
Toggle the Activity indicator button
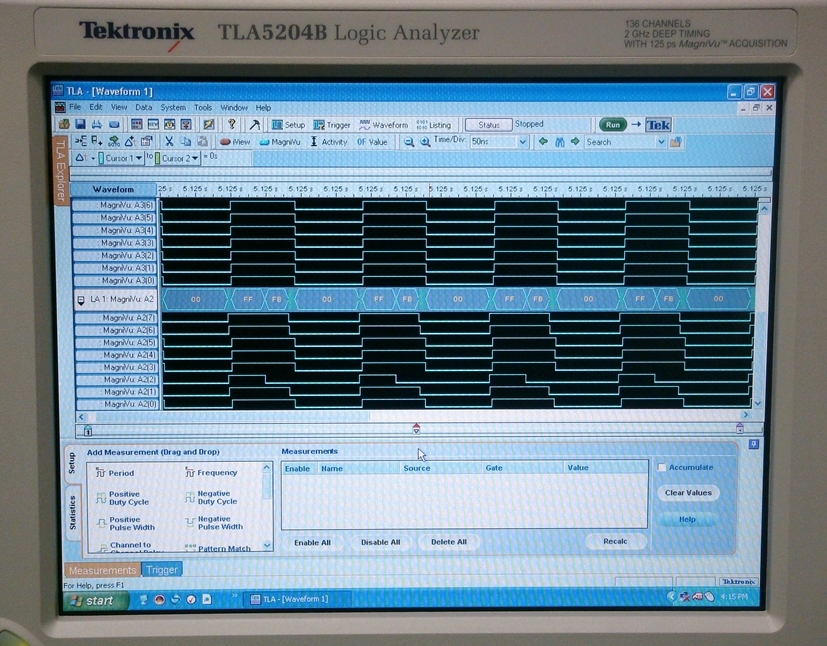pos(329,142)
